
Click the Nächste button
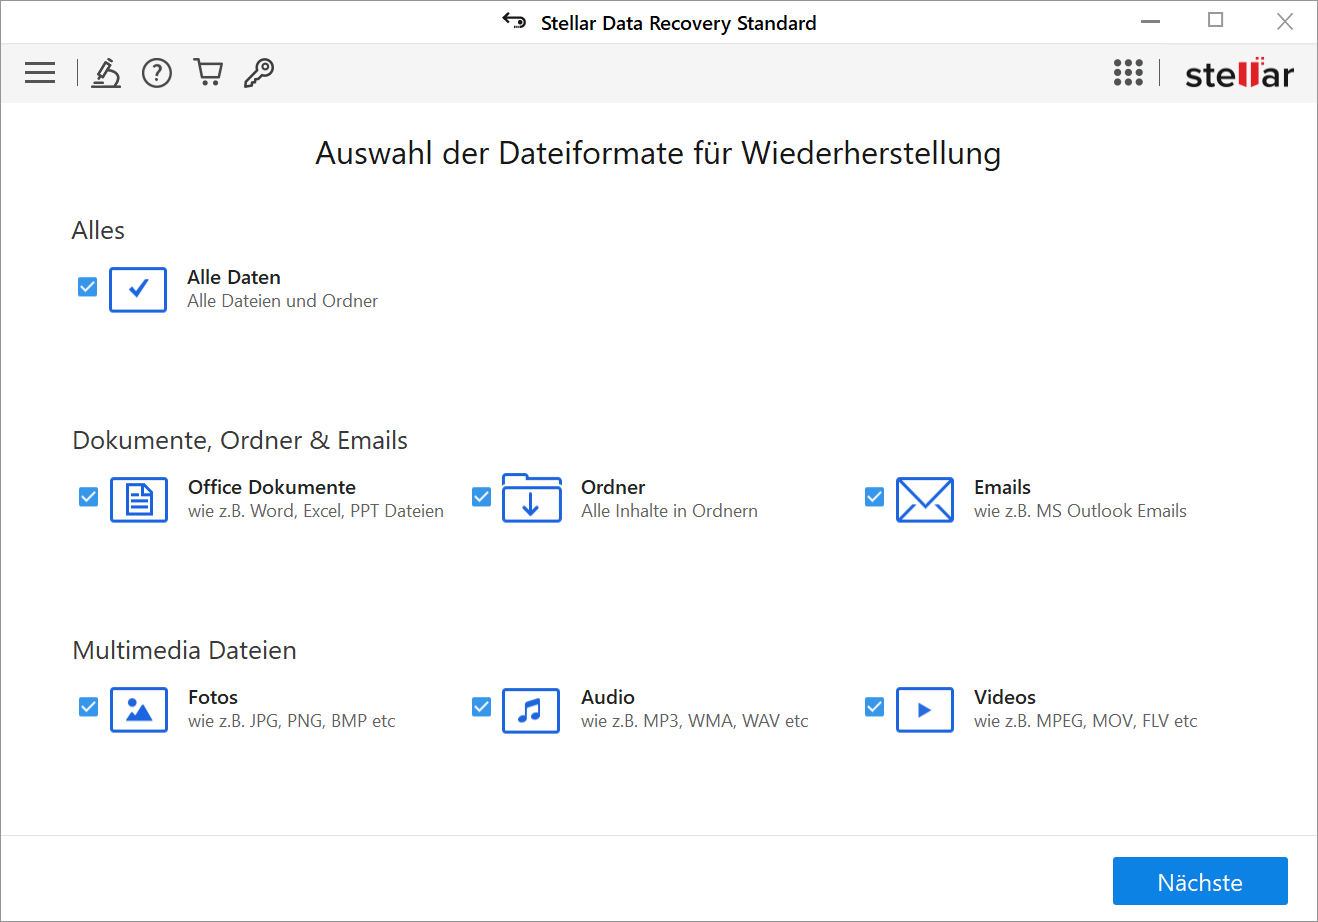1199,881
